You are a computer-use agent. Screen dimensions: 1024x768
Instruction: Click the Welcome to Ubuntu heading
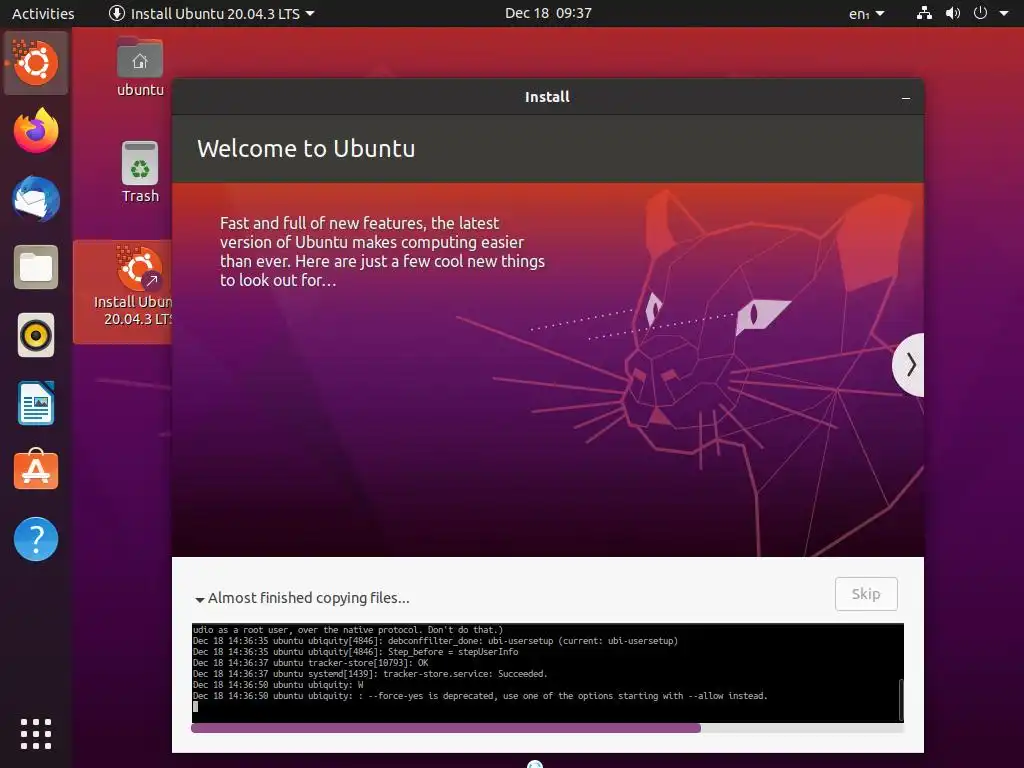click(306, 149)
